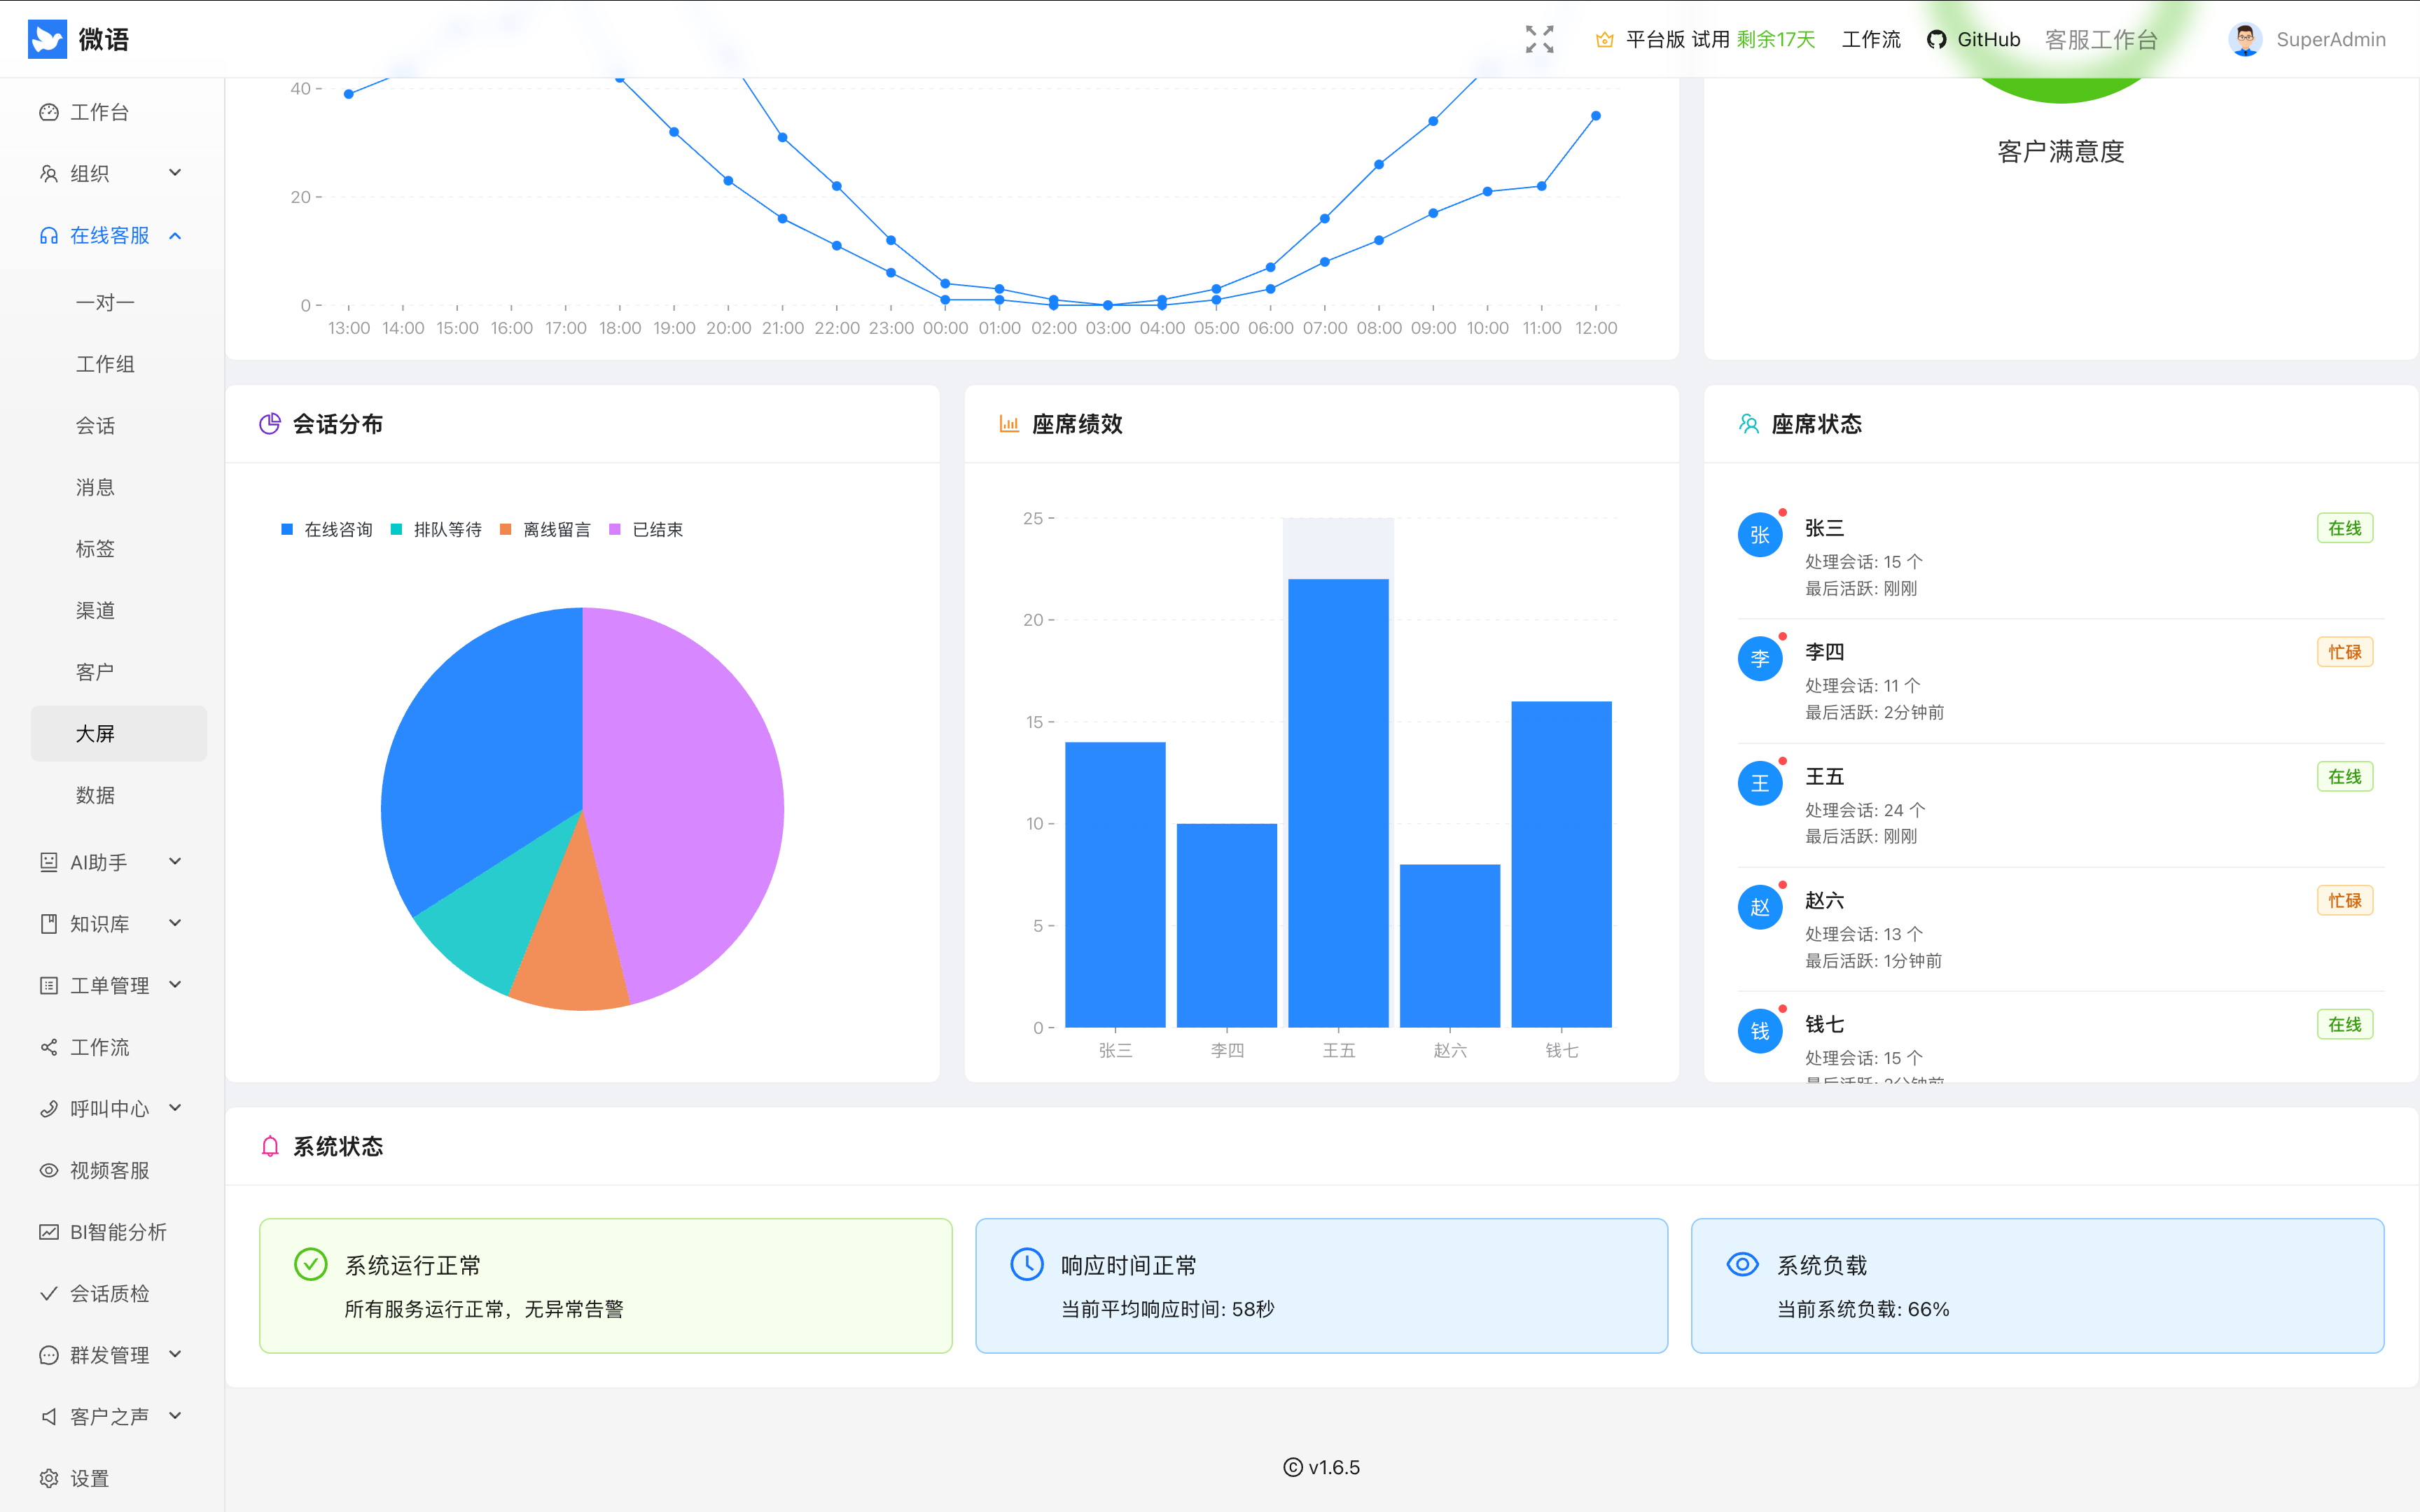
Task: Expand the 组织 menu chevron
Action: 175,173
